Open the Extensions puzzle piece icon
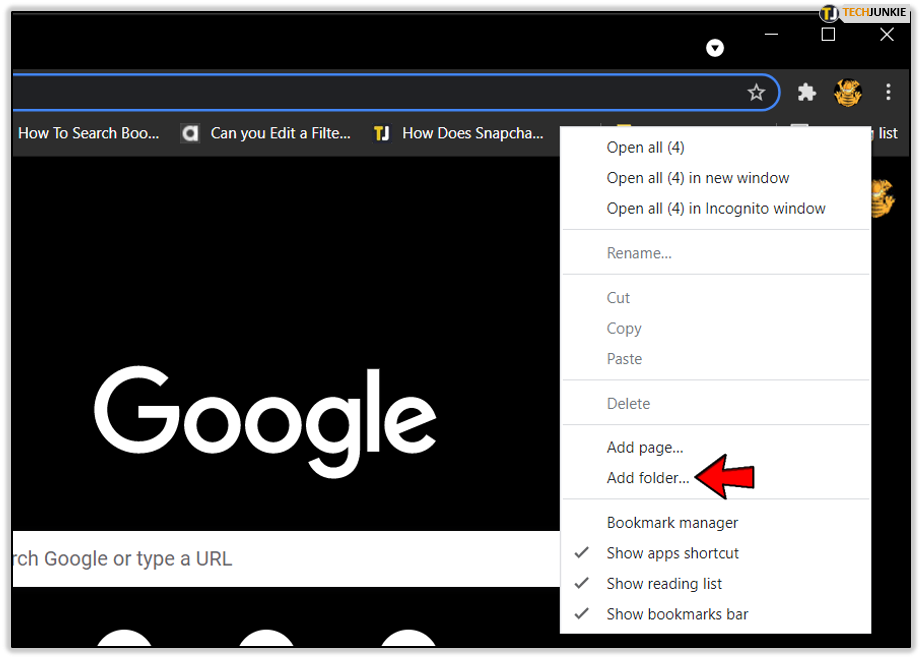The image size is (922, 659). click(x=806, y=92)
